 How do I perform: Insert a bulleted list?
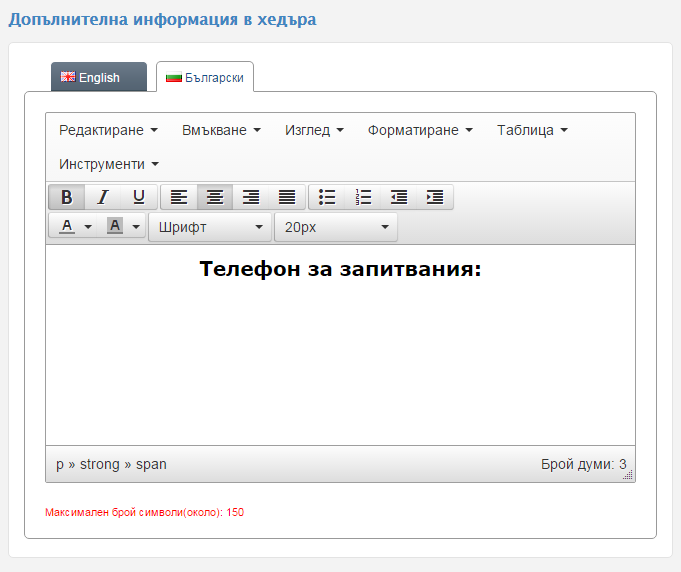[x=327, y=197]
